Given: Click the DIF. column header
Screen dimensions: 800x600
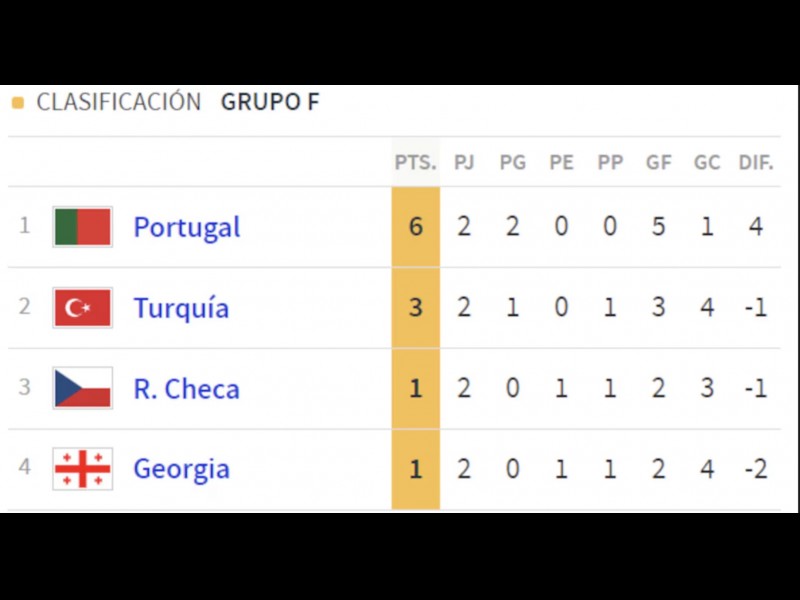Looking at the screenshot, I should (756, 162).
